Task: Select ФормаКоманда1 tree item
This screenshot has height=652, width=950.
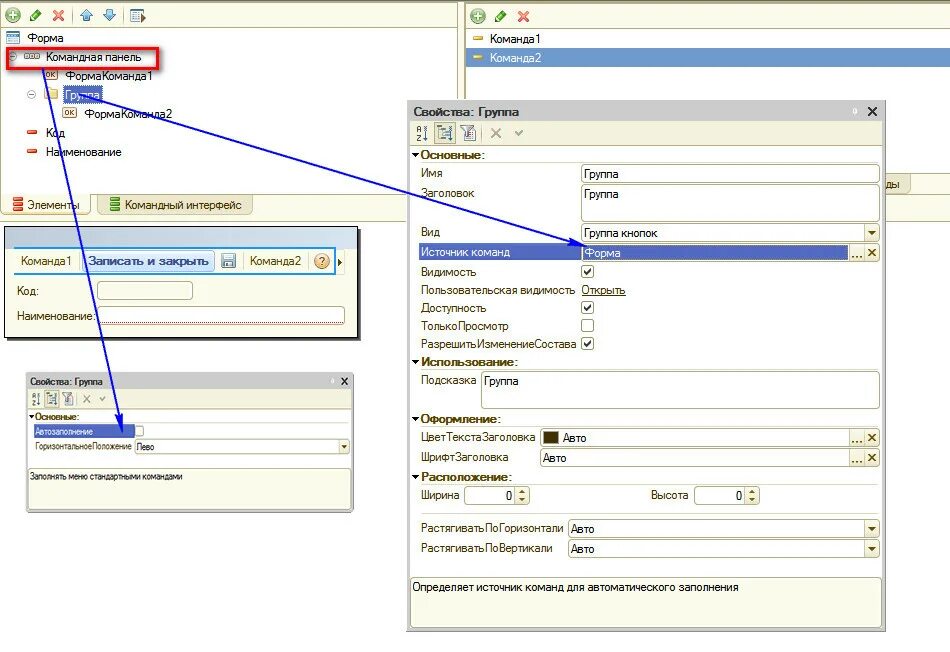Action: [108, 76]
